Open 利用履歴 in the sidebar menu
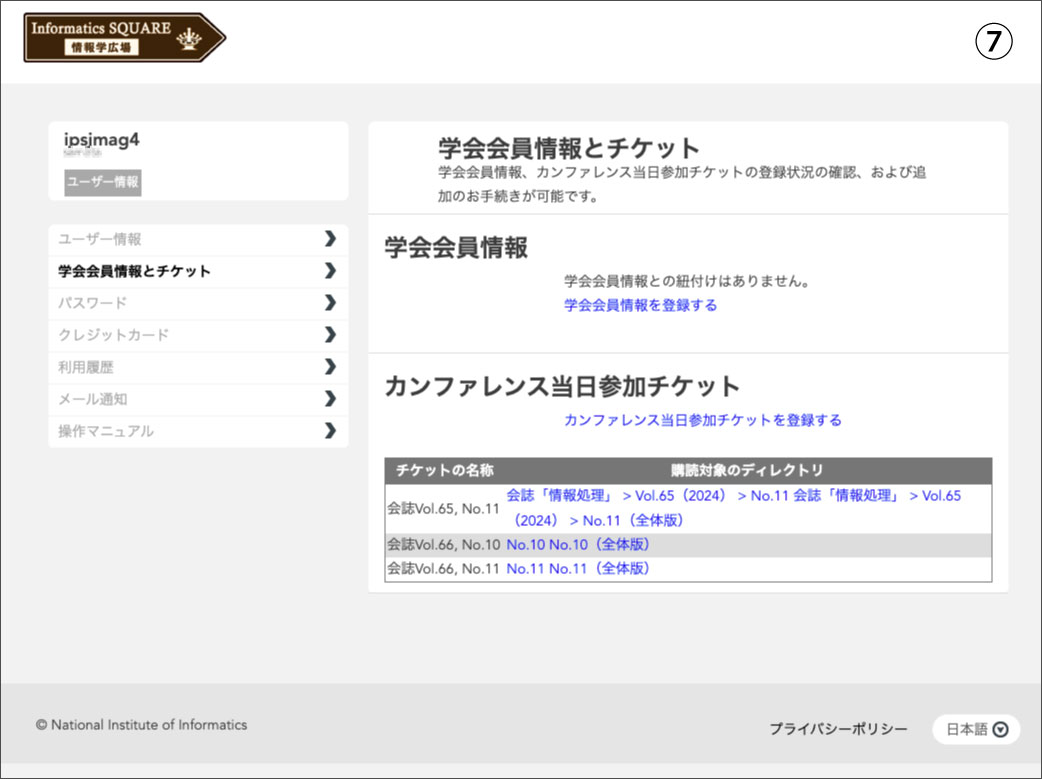The image size is (1042, 779). [86, 367]
